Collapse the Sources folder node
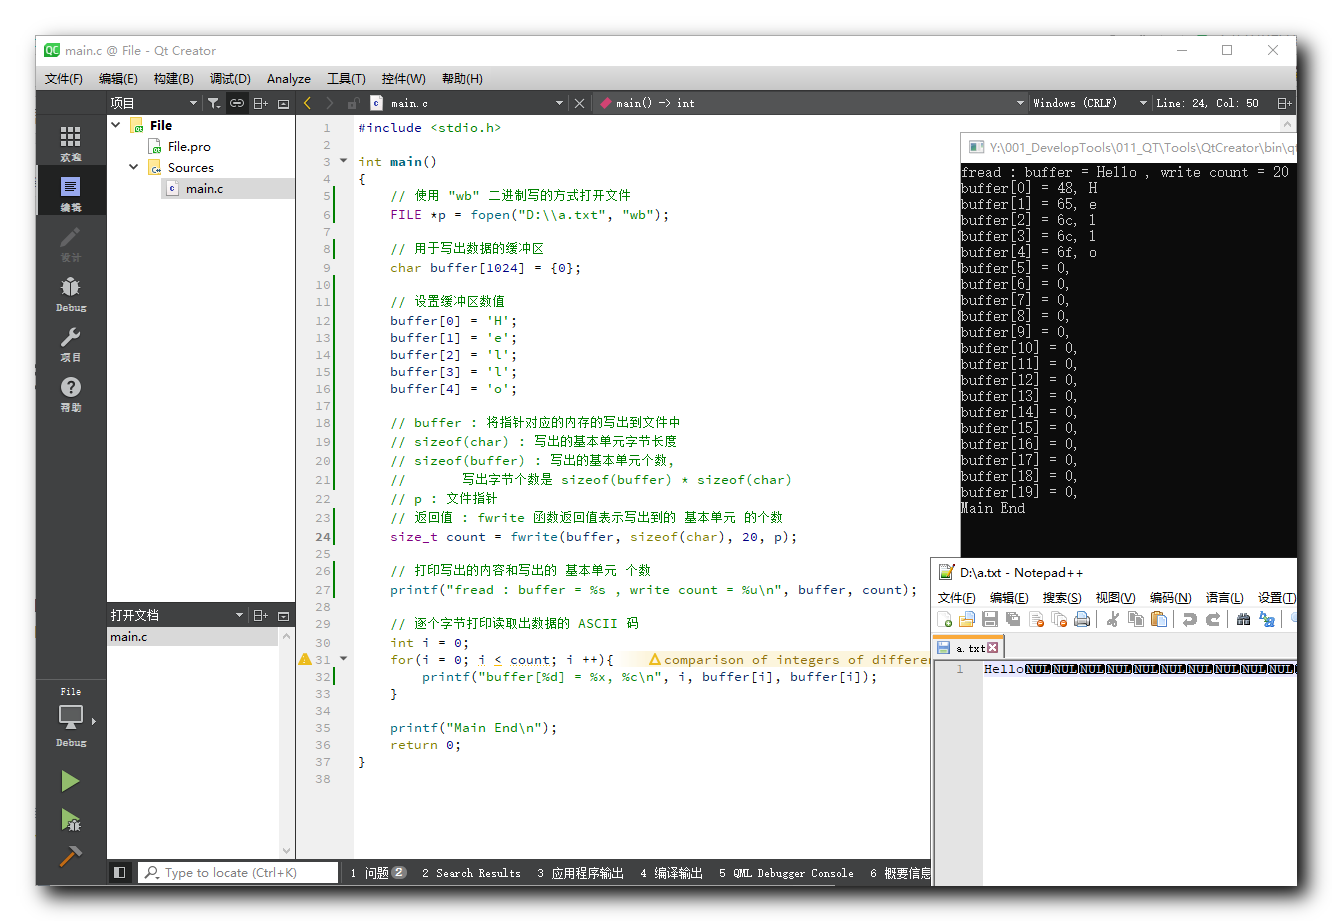Viewport: 1332px width, 921px height. pos(134,167)
